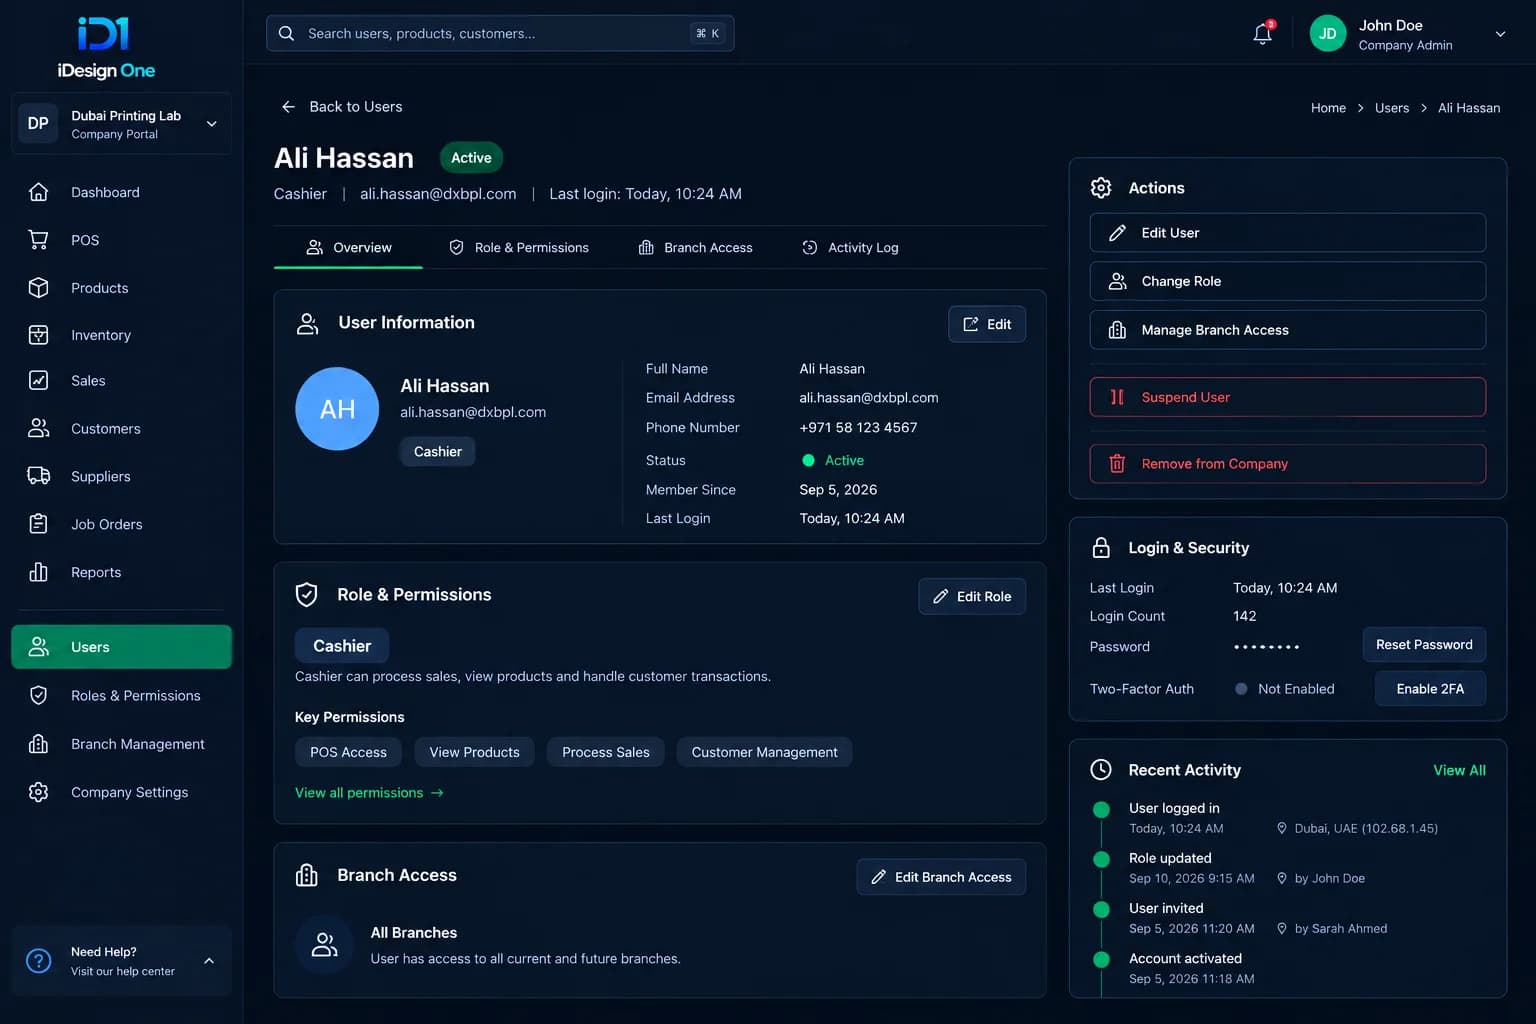Collapse the Need Help panel chevron
This screenshot has width=1536, height=1024.
[209, 961]
